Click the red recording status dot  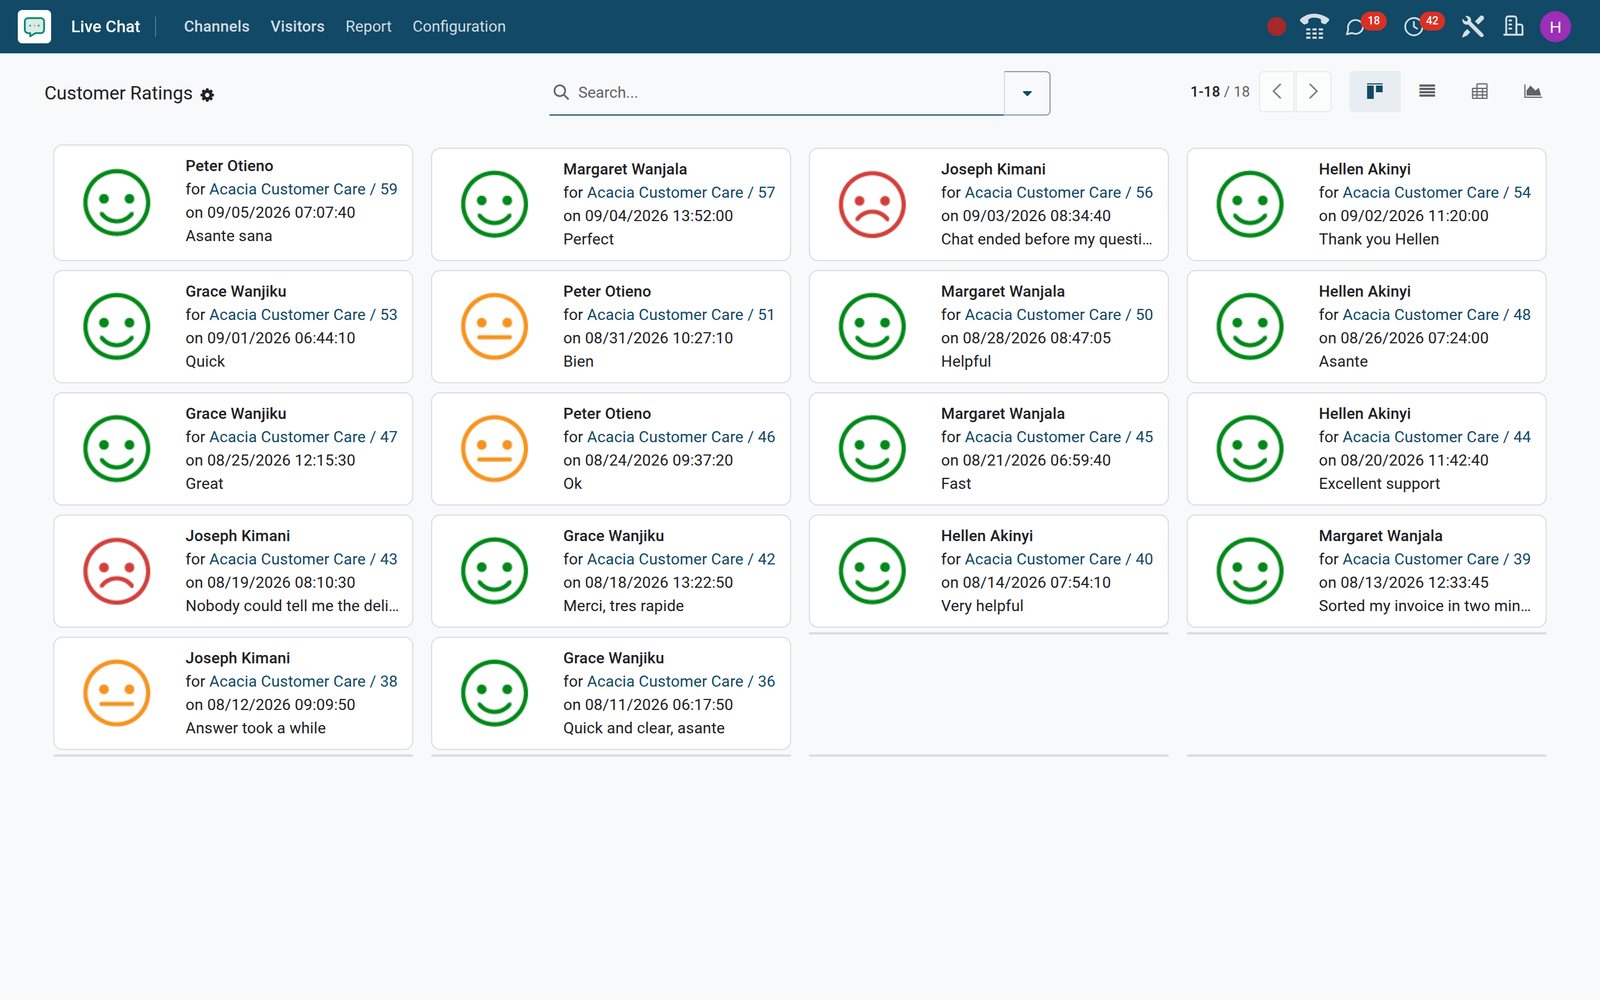pyautogui.click(x=1276, y=27)
